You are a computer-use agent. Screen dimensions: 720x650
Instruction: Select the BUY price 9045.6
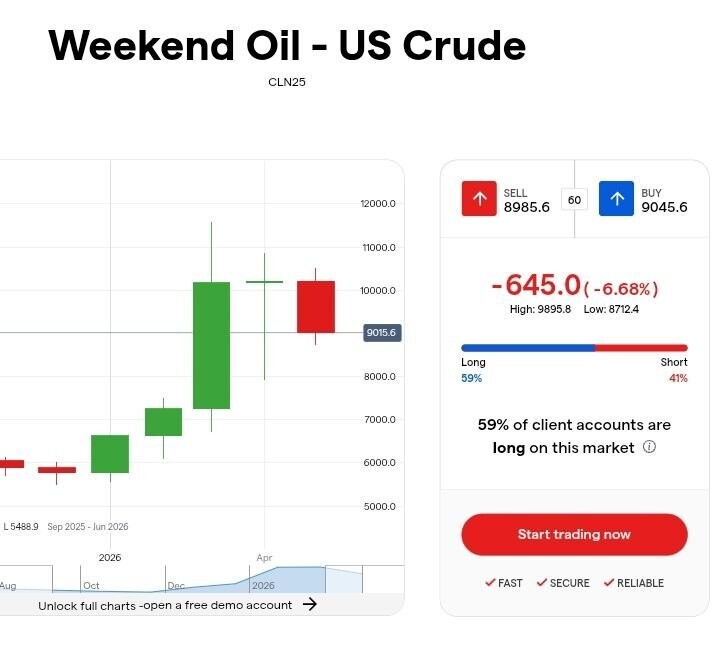[664, 207]
